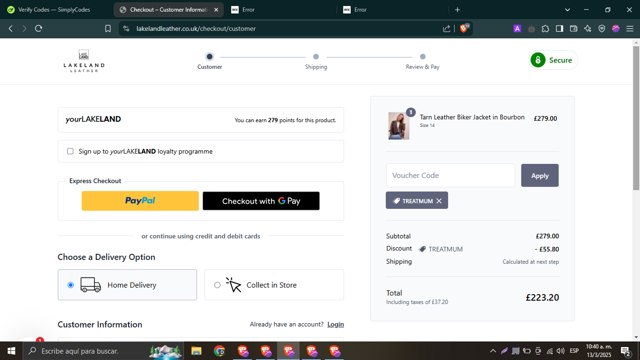640x360 pixels.
Task: Close the Checkout tab
Action: 216,9
